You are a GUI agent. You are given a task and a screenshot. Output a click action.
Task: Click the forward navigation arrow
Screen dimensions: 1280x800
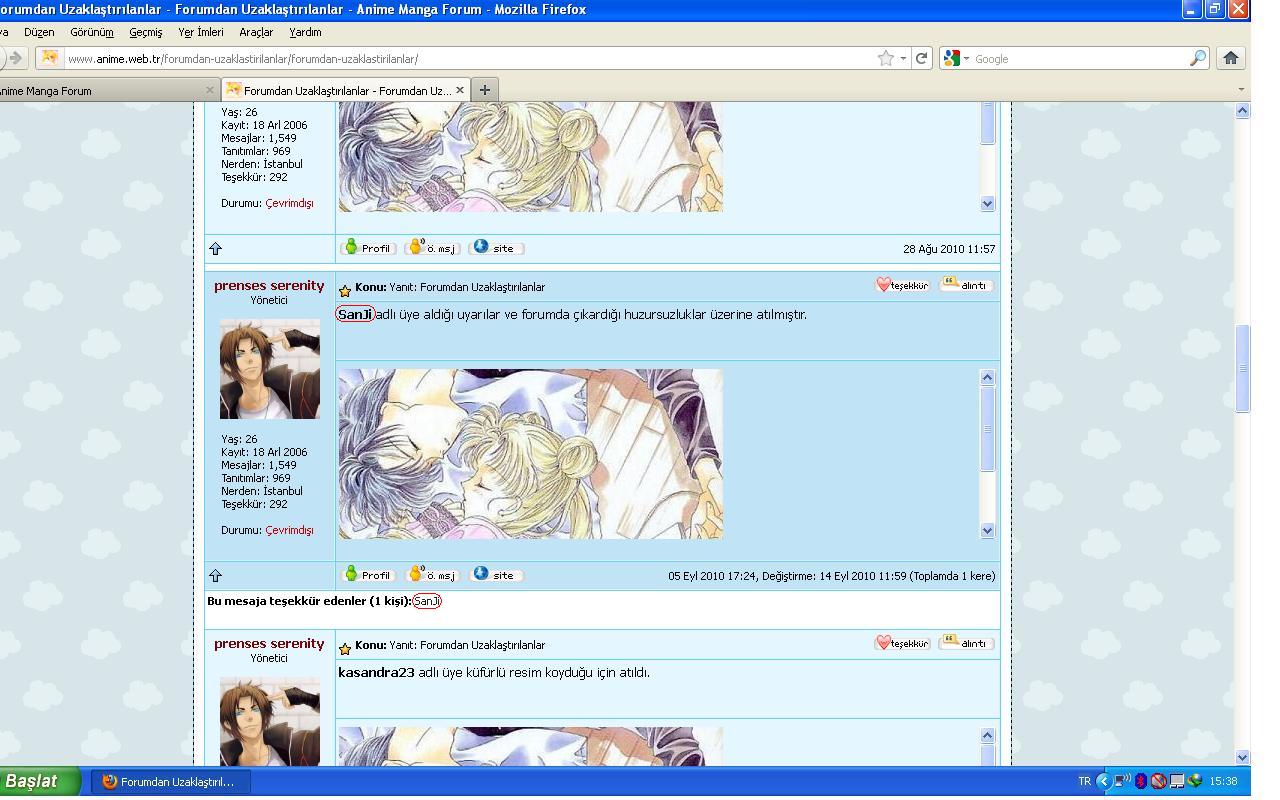[14, 58]
